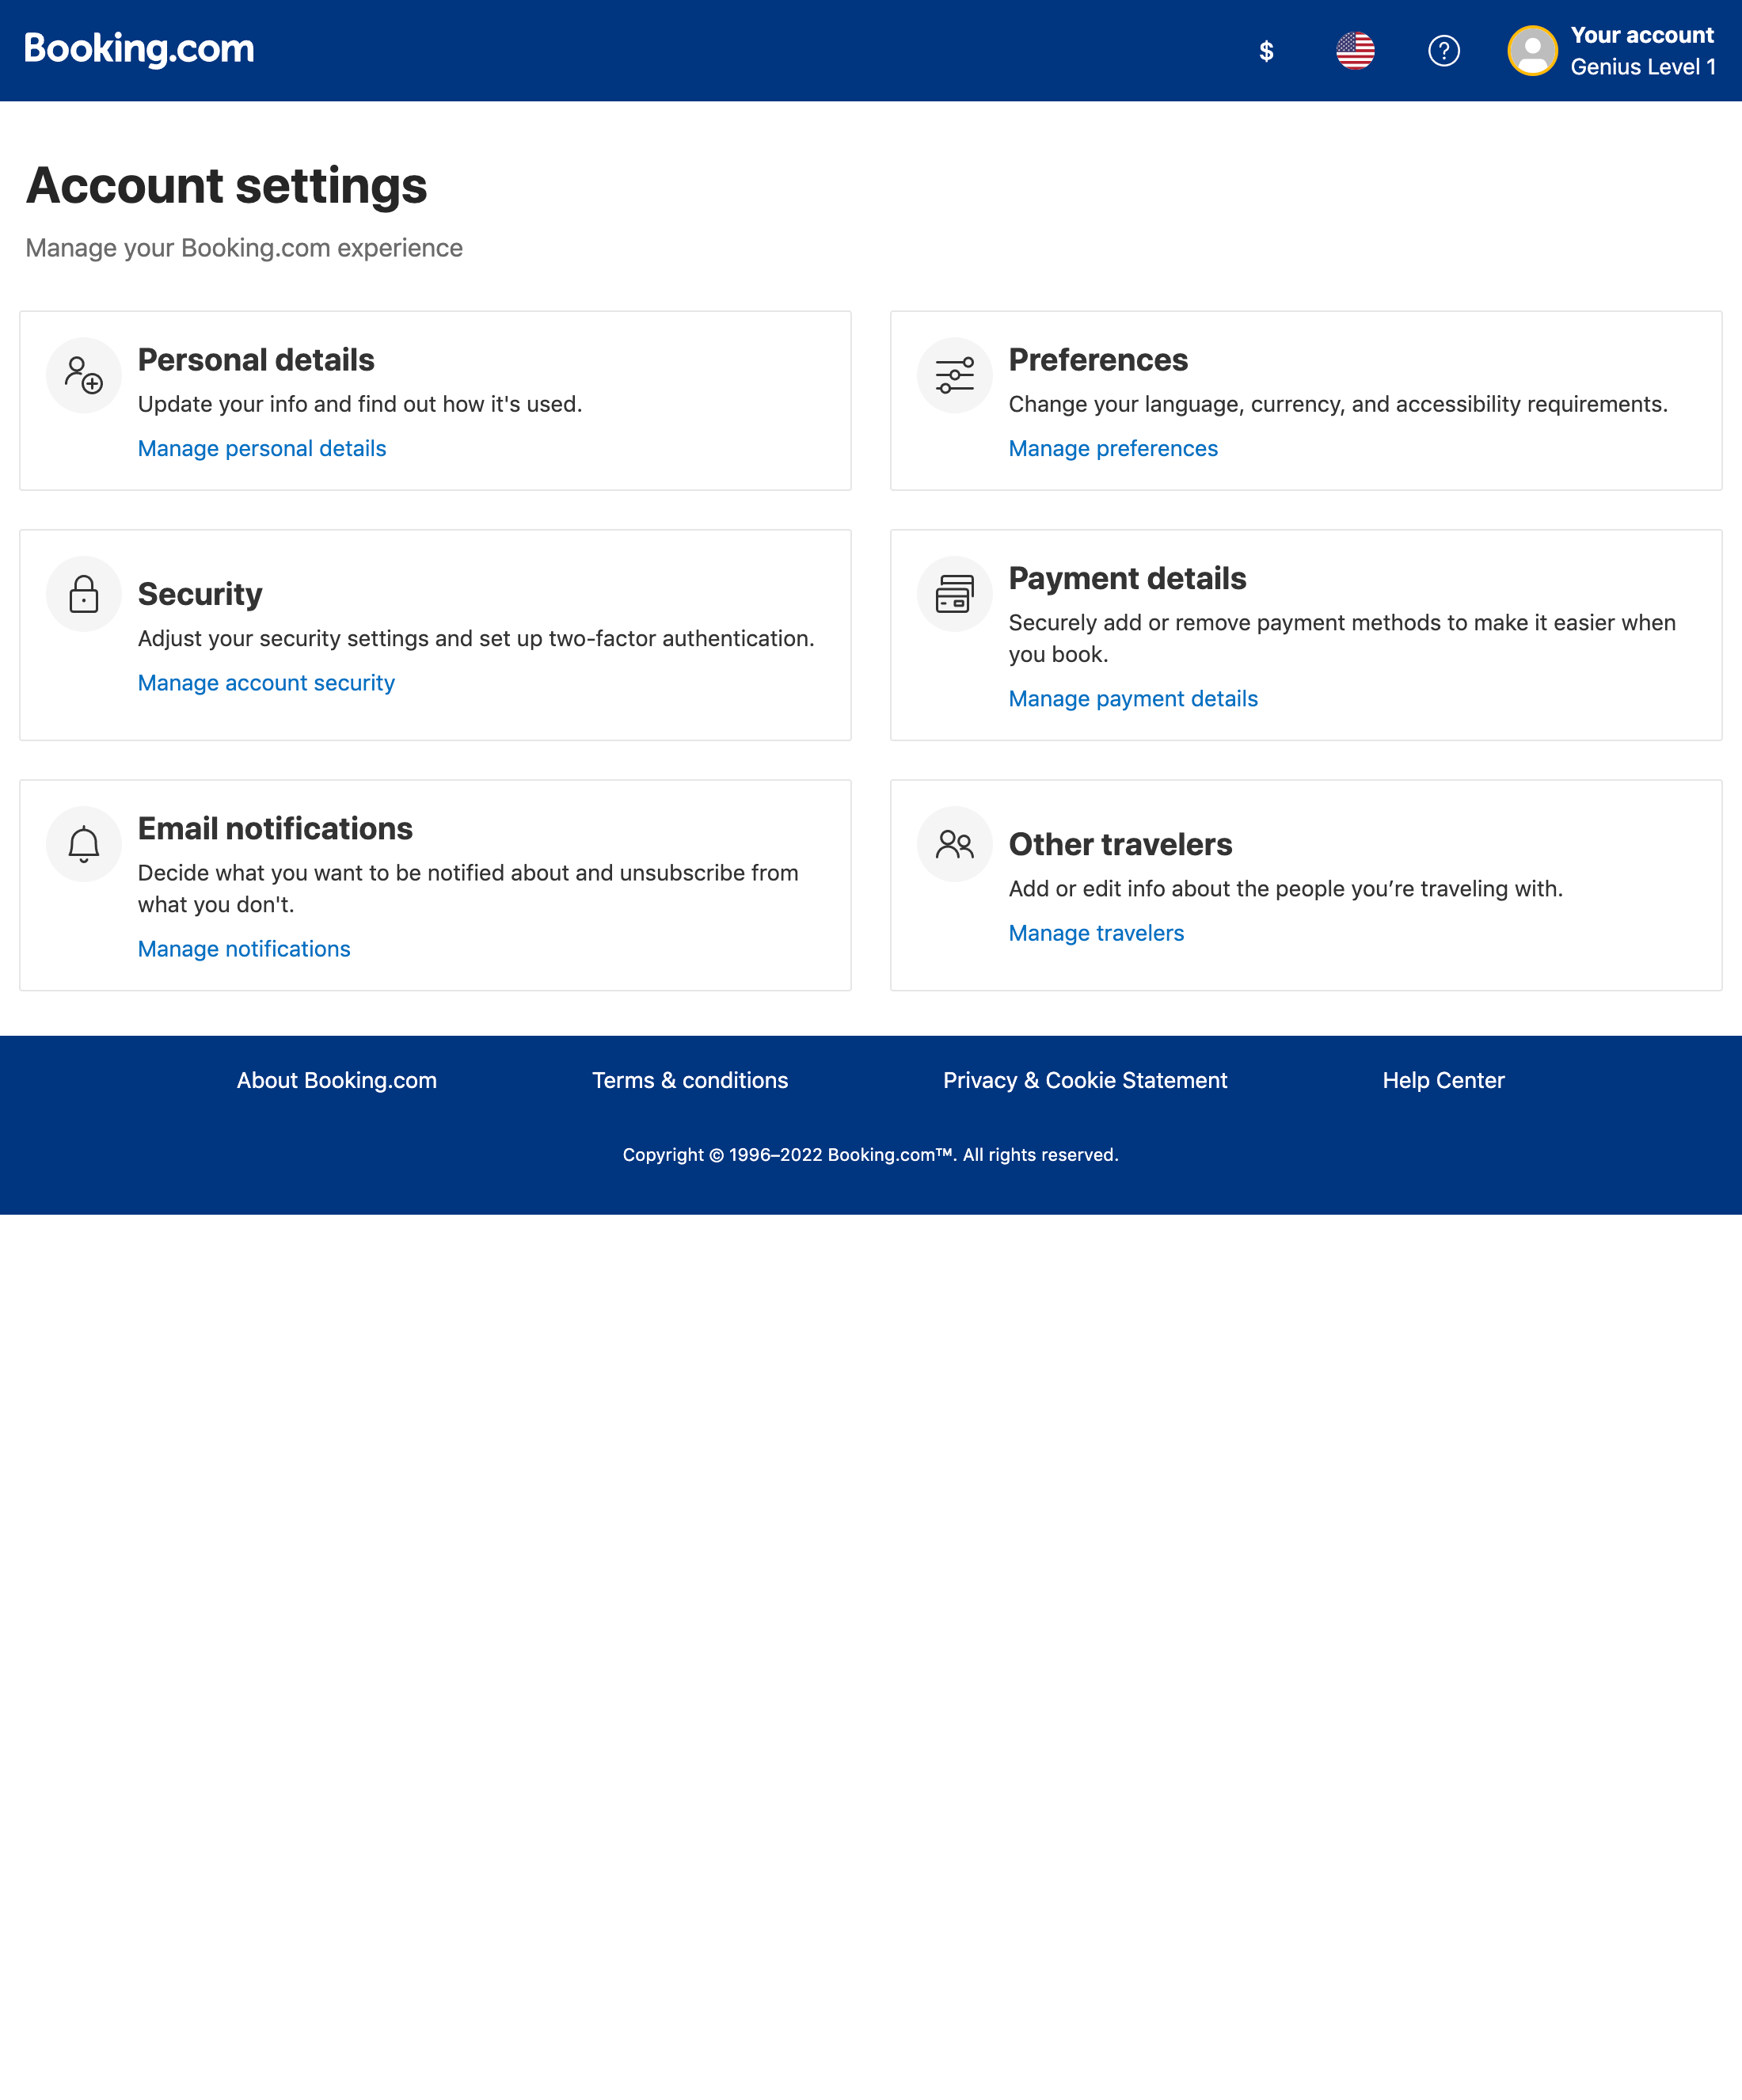The width and height of the screenshot is (1742, 2100).
Task: Click the Personal details person icon
Action: 83,375
